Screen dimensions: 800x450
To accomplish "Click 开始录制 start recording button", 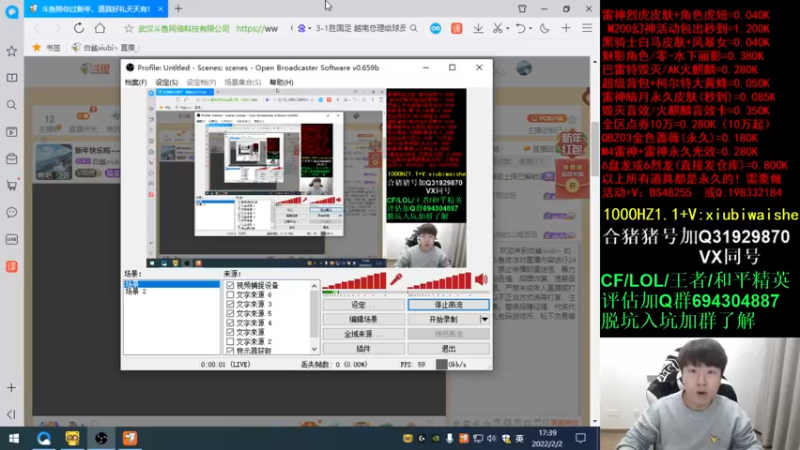I will click(443, 319).
